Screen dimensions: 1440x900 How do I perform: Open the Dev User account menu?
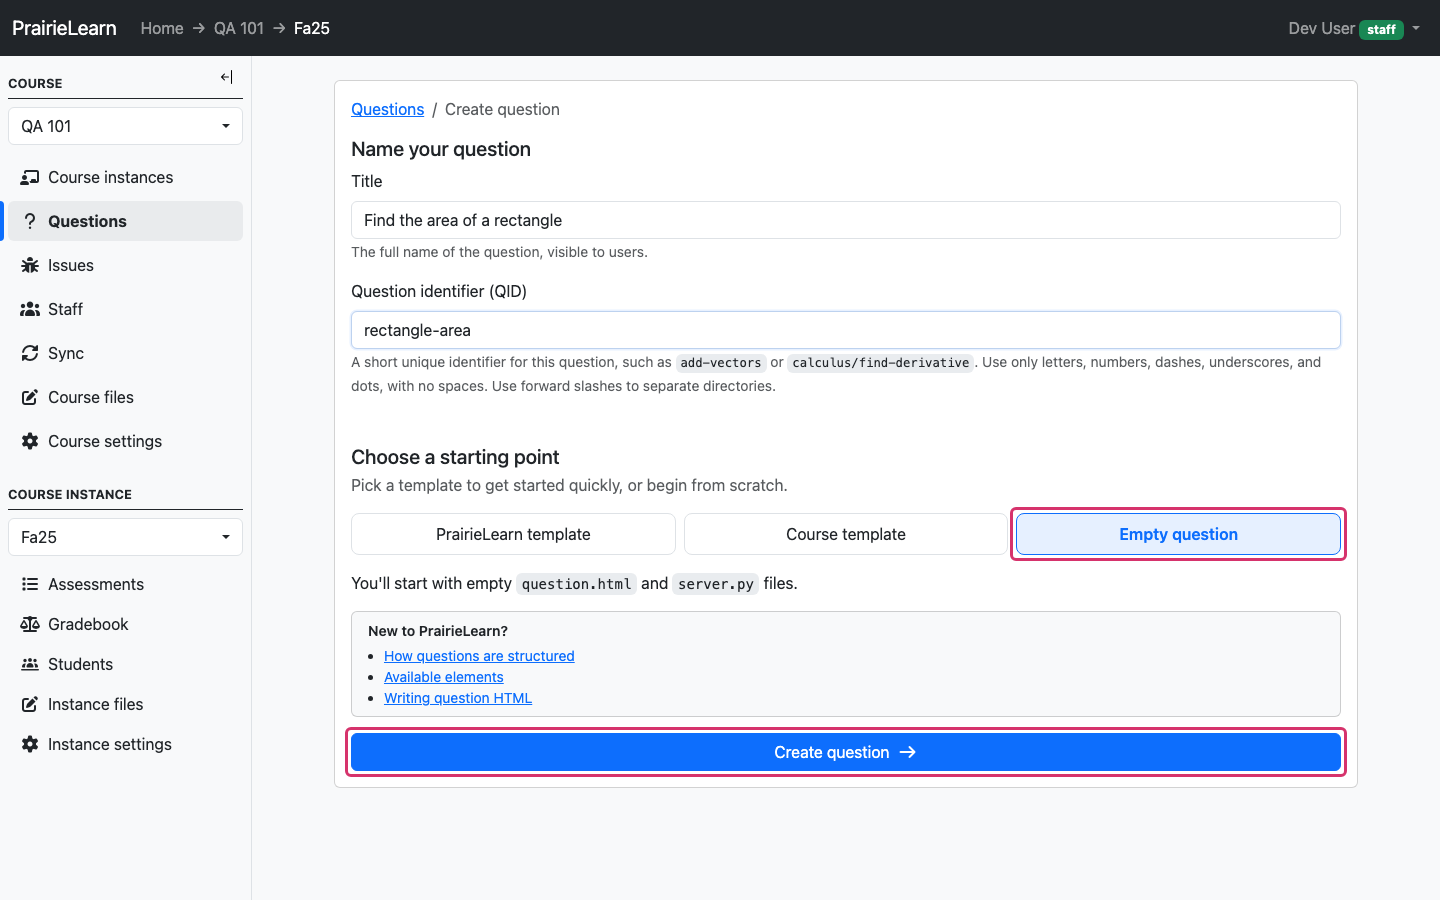click(x=1354, y=28)
